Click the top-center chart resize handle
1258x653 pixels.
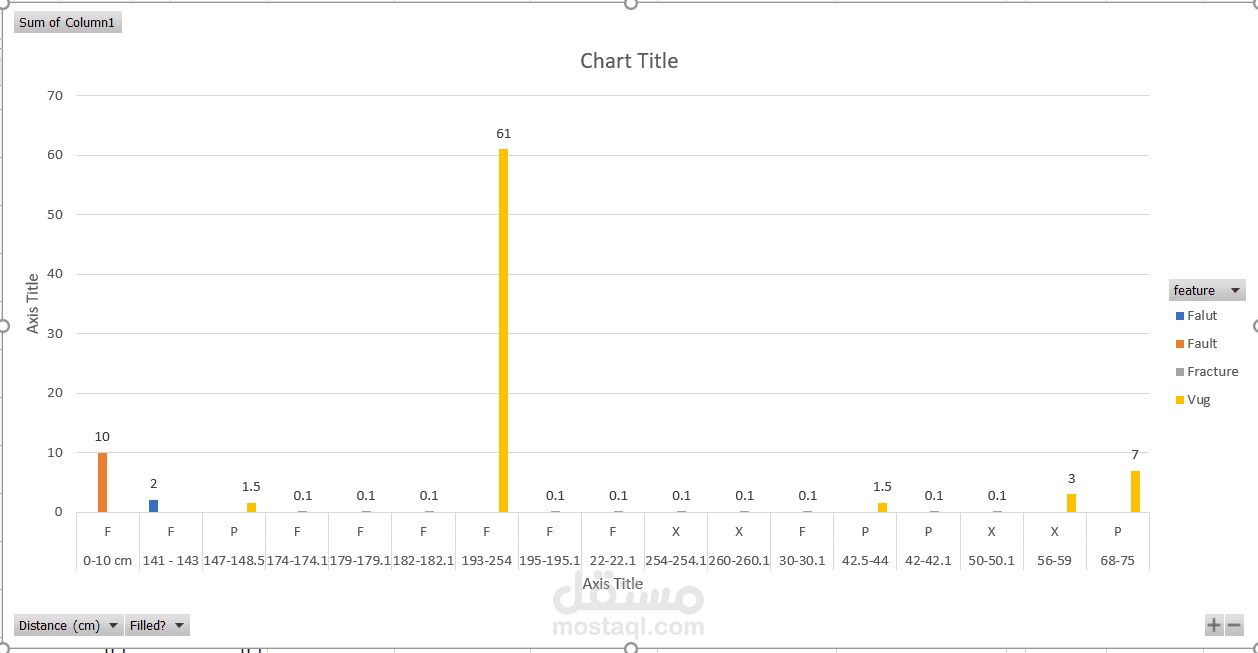tap(630, 3)
